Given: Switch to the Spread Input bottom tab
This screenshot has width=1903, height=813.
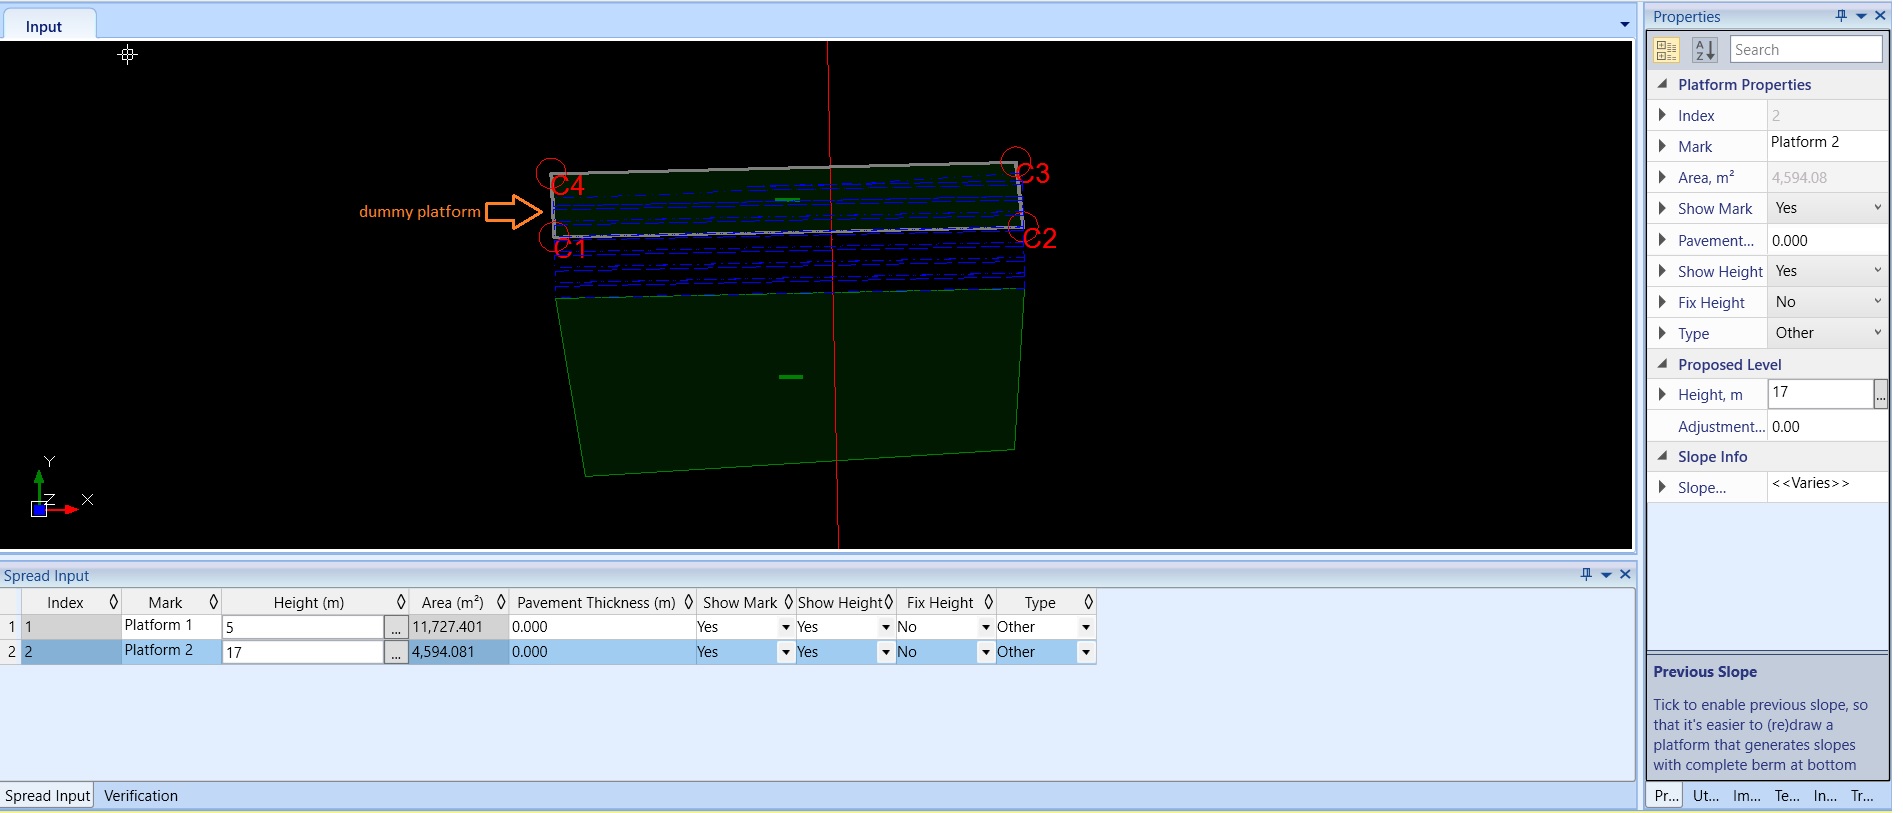Looking at the screenshot, I should (47, 795).
